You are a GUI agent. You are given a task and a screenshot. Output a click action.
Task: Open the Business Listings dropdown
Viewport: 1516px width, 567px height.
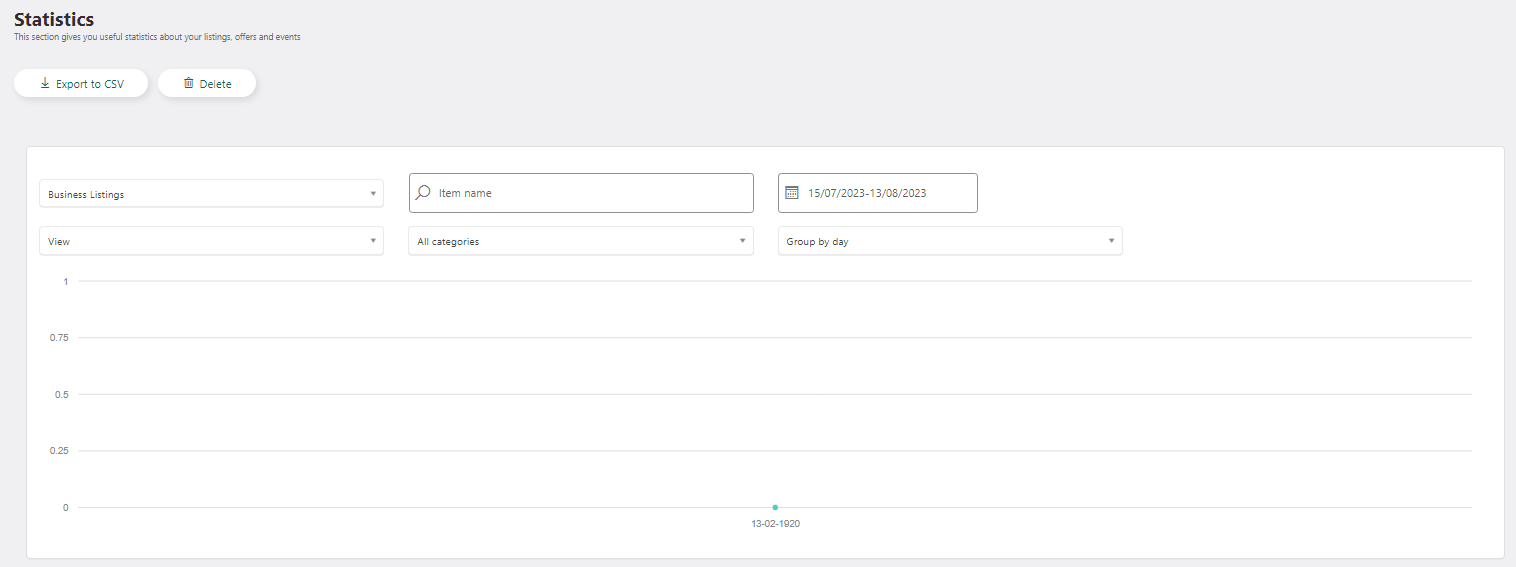coord(211,194)
